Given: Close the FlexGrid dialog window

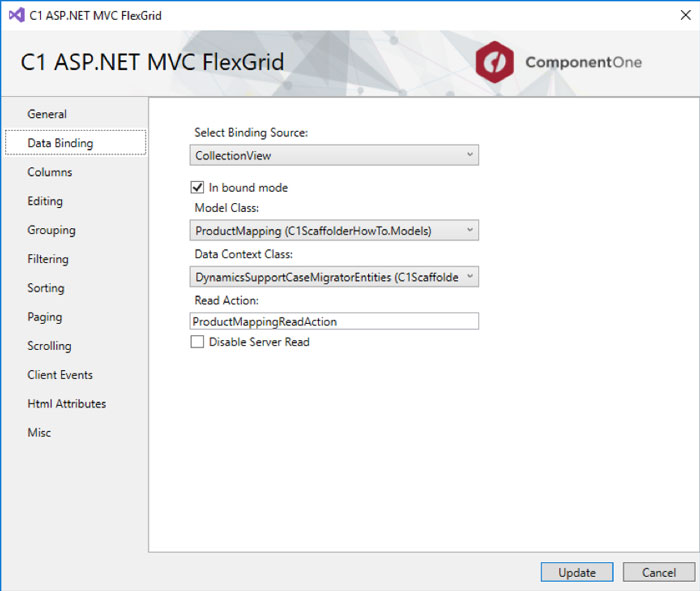Looking at the screenshot, I should coord(686,15).
